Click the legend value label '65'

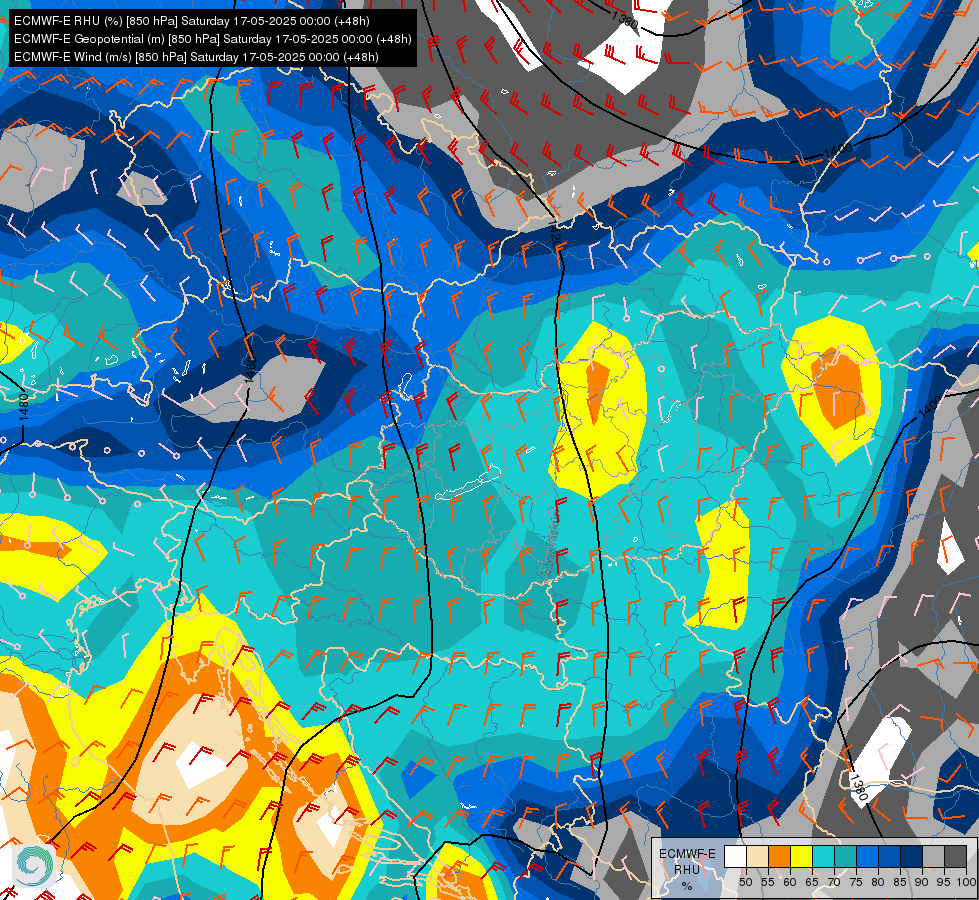click(812, 882)
